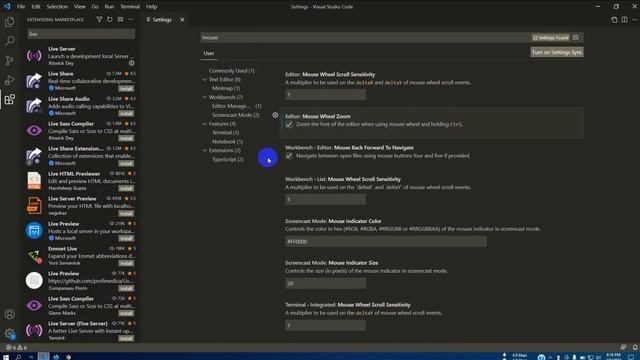640x360 pixels.
Task: Select the Live Sass Compiler by Ritwick Dey
Action: pyautogui.click(x=81, y=131)
